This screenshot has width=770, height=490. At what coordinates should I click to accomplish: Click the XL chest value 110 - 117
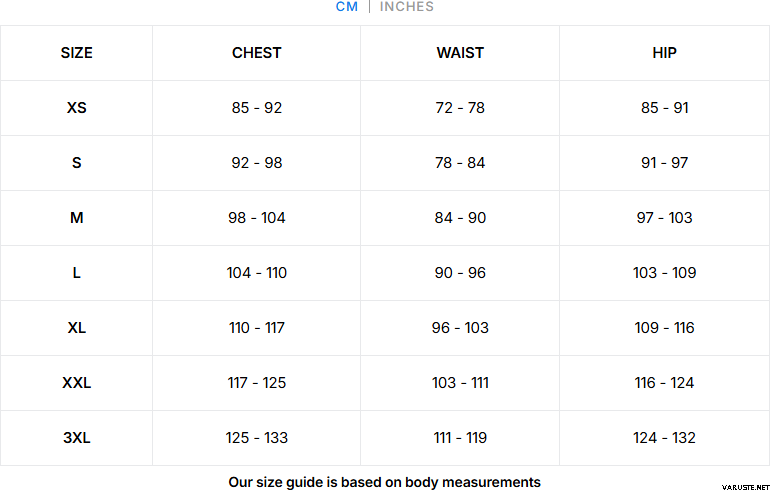(257, 328)
